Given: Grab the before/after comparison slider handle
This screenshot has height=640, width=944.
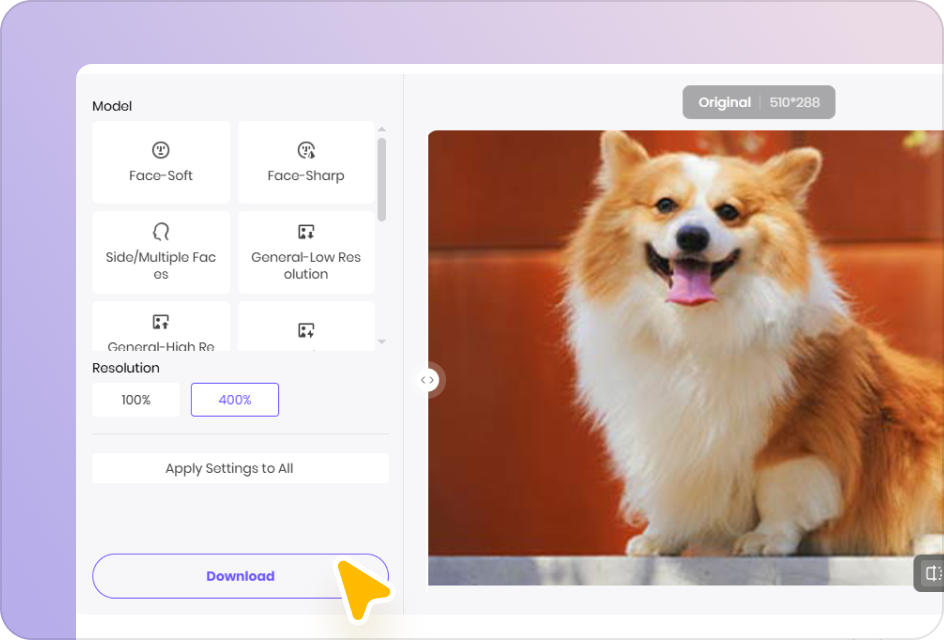Looking at the screenshot, I should [x=427, y=380].
